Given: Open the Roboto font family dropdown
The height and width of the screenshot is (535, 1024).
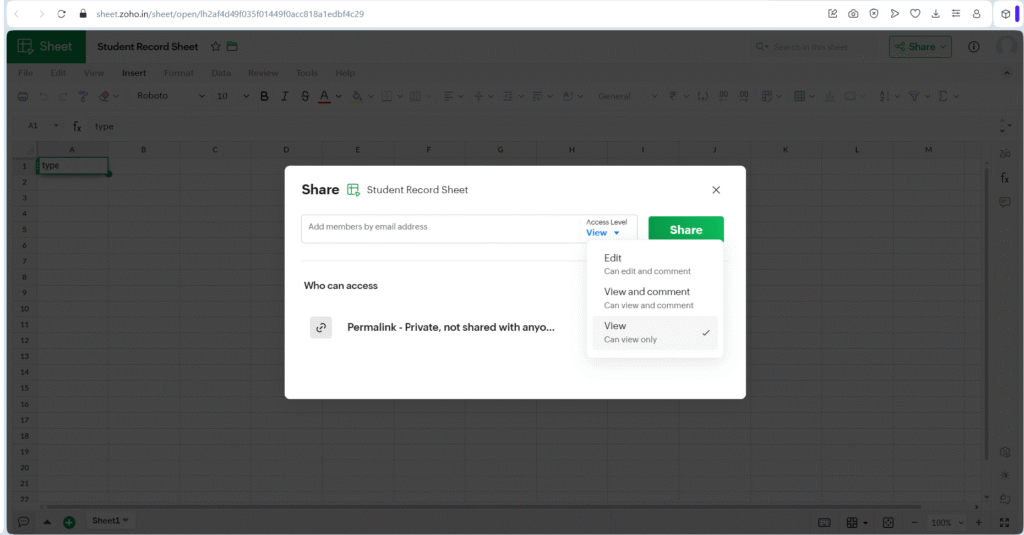Looking at the screenshot, I should (x=170, y=96).
